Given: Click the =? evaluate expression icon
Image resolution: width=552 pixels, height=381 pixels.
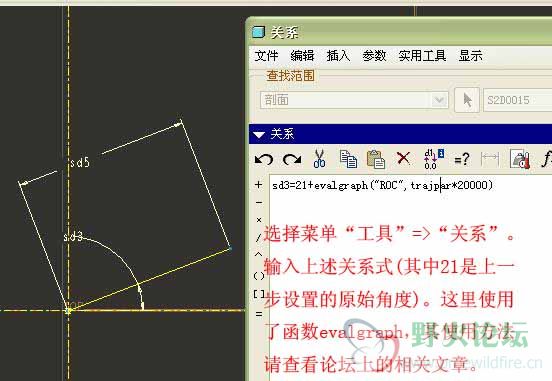Looking at the screenshot, I should (x=462, y=160).
